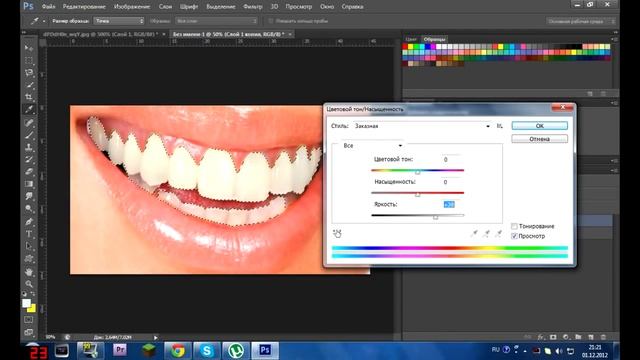Click the yellow background color swatch

point(33,309)
